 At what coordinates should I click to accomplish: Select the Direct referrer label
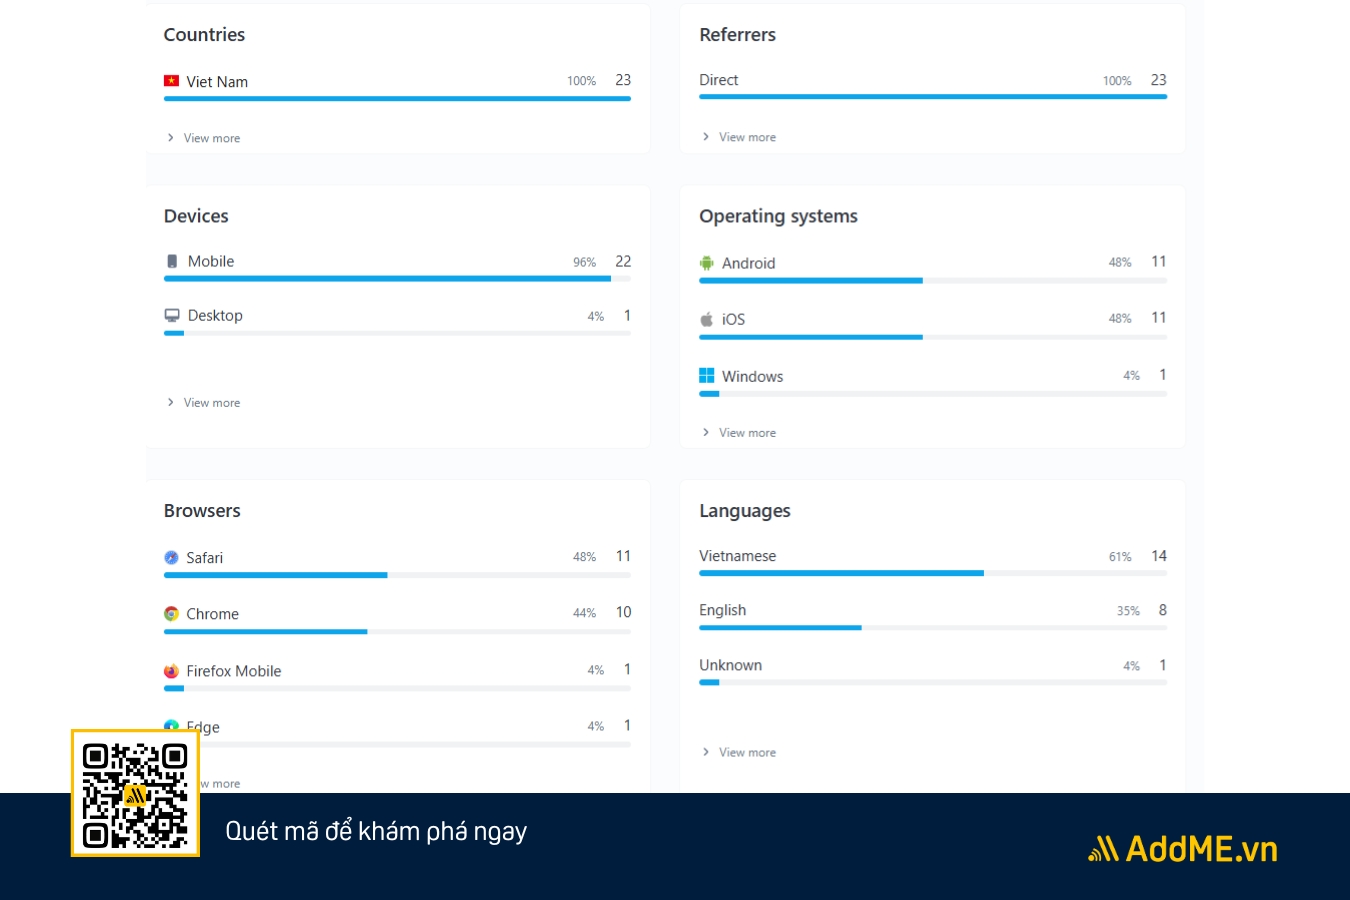click(x=719, y=80)
